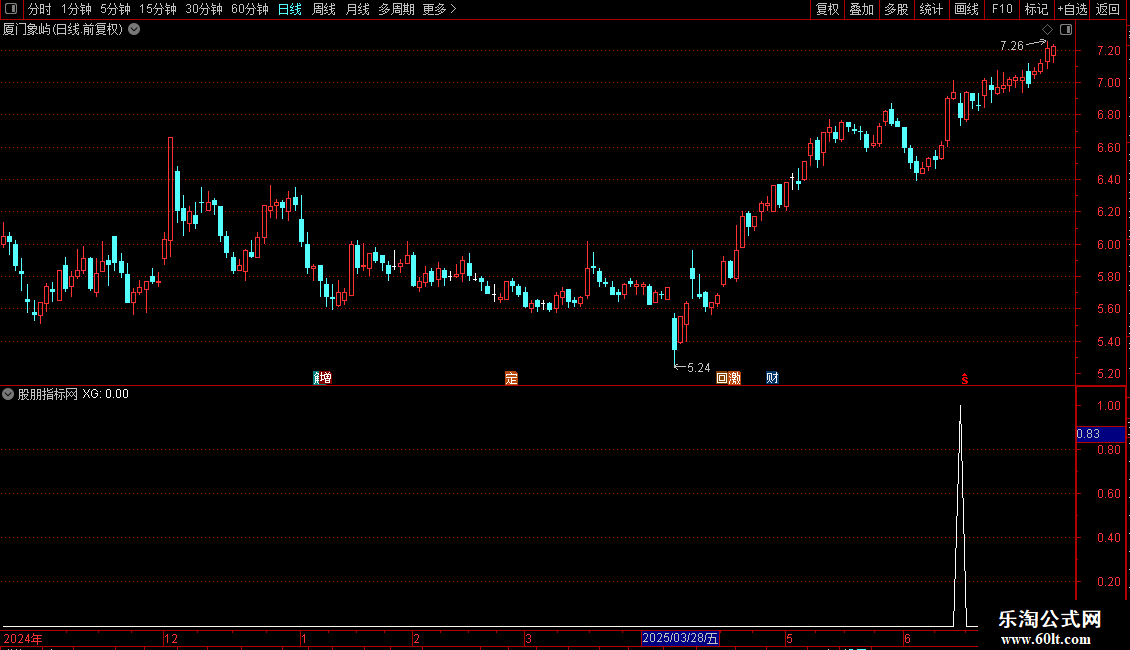Click the XG: 0.00 indicator value
This screenshot has height=650, width=1130.
point(105,394)
